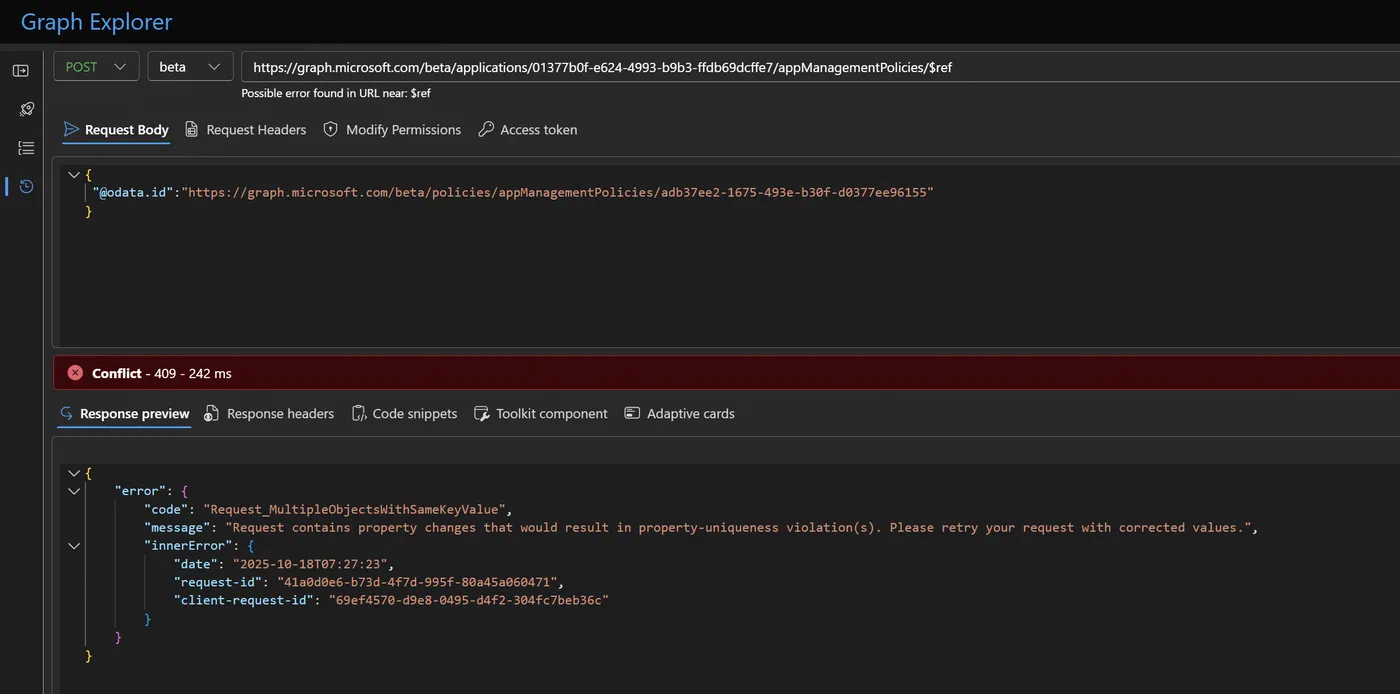This screenshot has height=694, width=1400.
Task: Open the Access token tab
Action: (528, 130)
